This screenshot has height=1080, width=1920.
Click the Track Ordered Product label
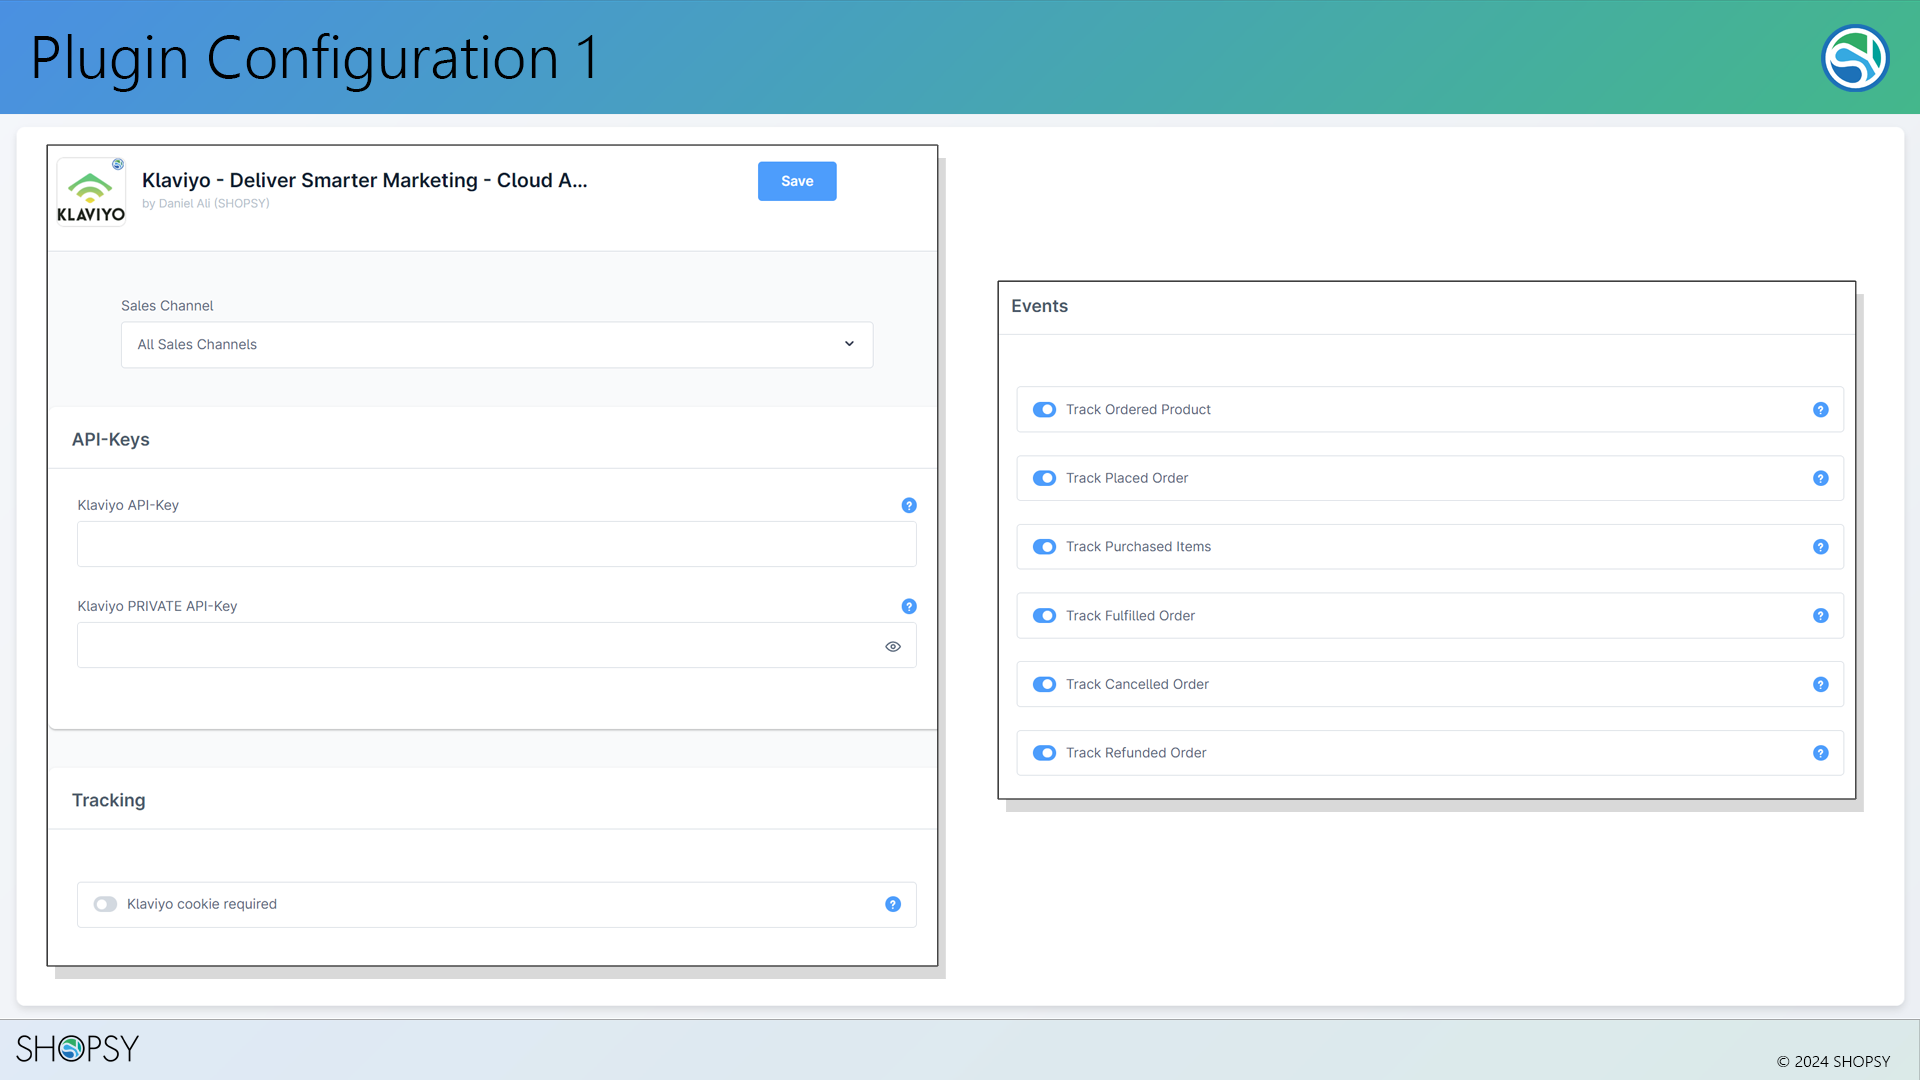[1138, 410]
